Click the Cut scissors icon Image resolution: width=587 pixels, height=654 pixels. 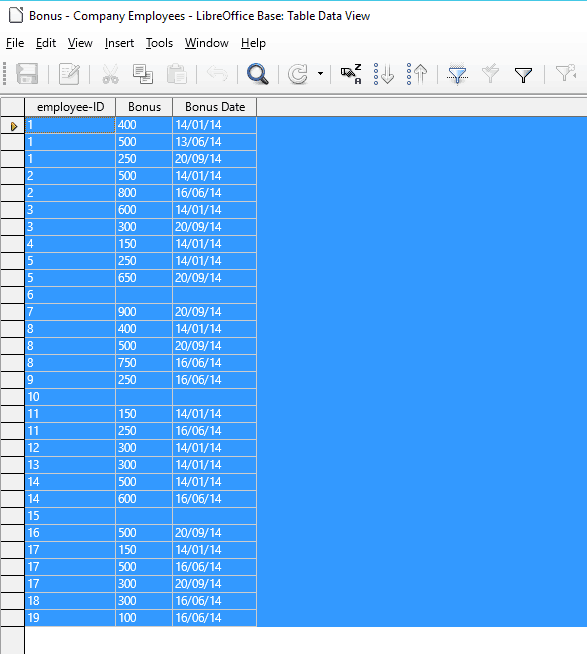(111, 74)
